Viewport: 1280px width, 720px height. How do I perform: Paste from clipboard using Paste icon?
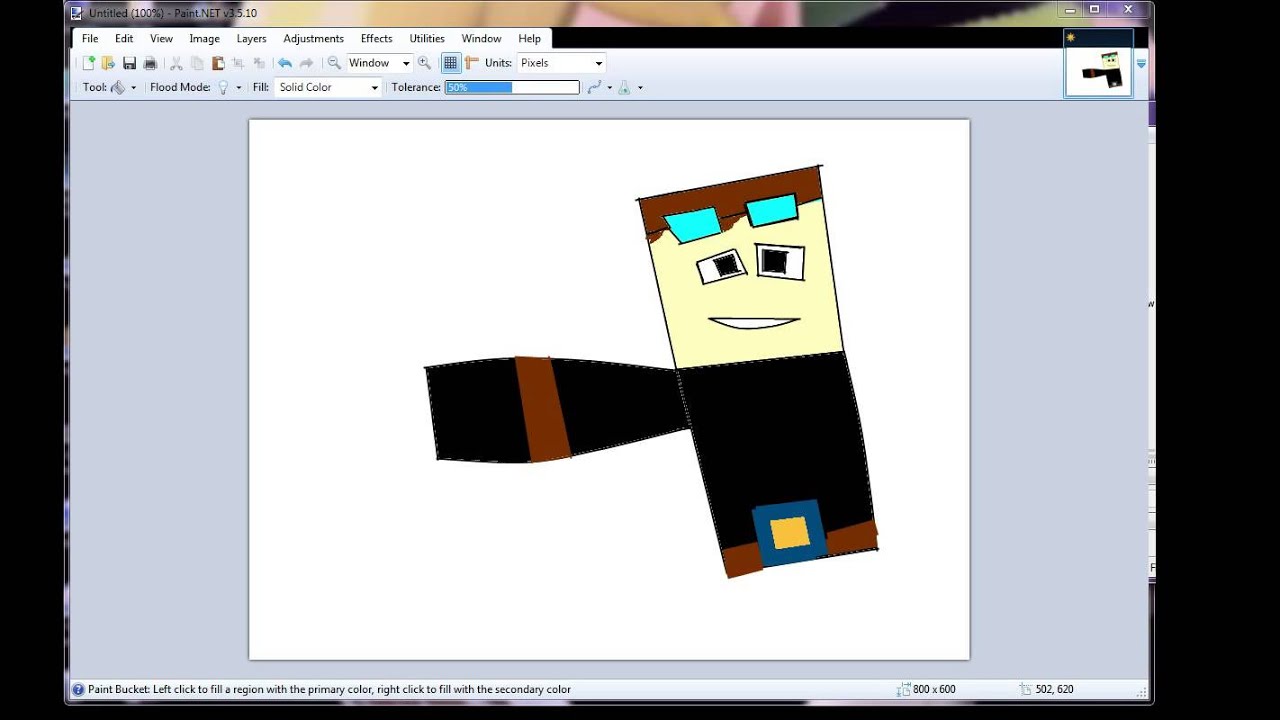(x=217, y=63)
